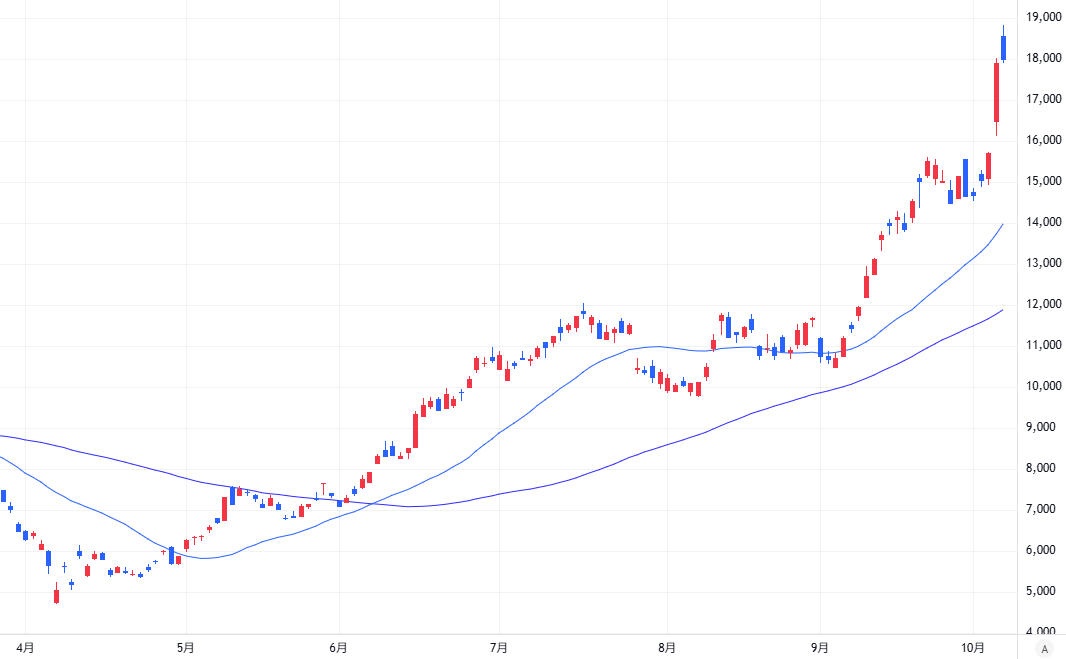This screenshot has height=659, width=1066.
Task: Click the 6月 date label
Action: point(338,647)
